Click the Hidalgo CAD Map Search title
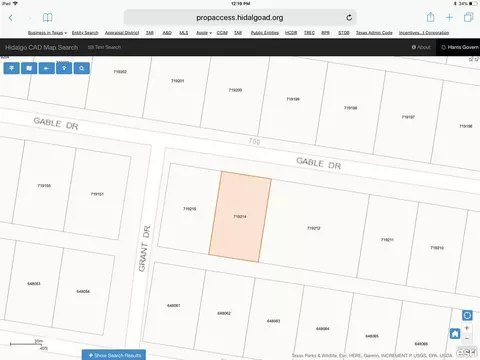Screen dimensions: 480x360 pos(41,47)
